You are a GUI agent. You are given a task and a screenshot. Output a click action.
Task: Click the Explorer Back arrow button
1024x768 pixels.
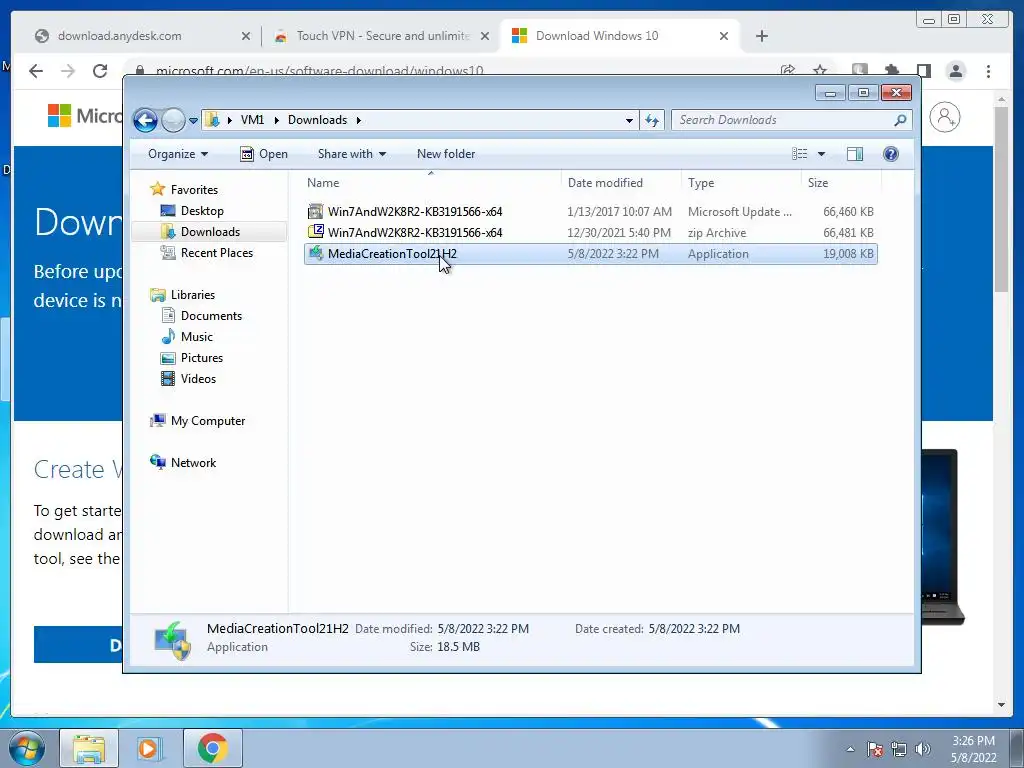(x=145, y=120)
